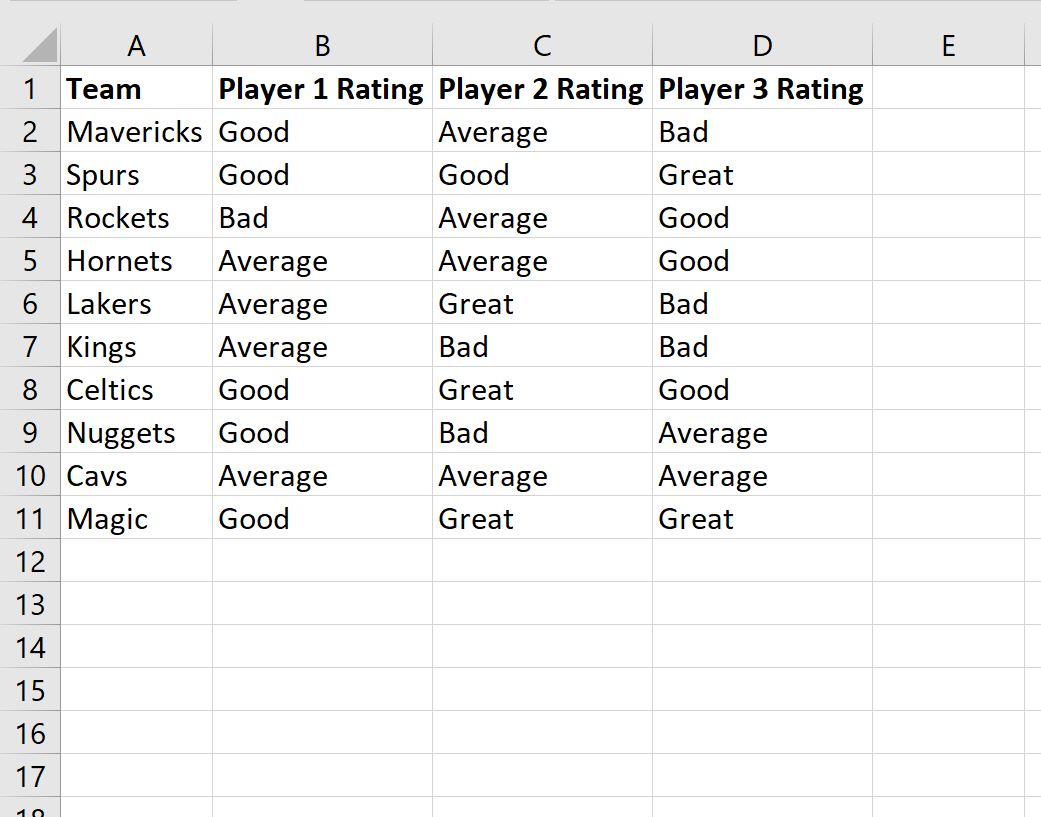Image resolution: width=1041 pixels, height=817 pixels.
Task: Click Spurs' Player 3 rating cell
Action: click(762, 175)
